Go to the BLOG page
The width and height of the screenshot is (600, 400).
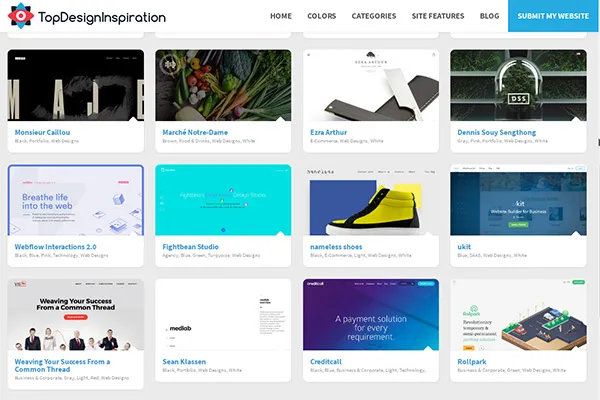pos(489,16)
